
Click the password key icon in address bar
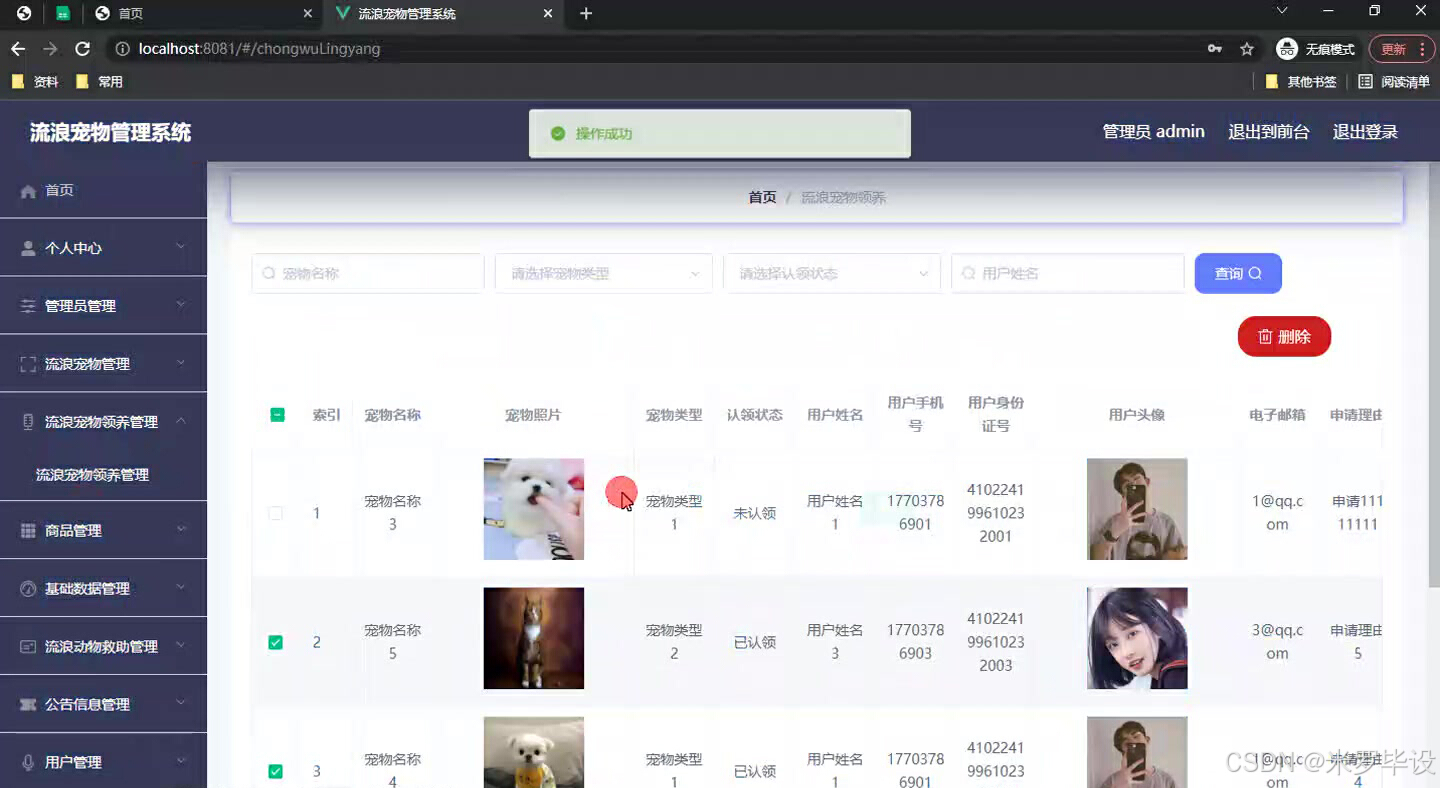[x=1215, y=49]
